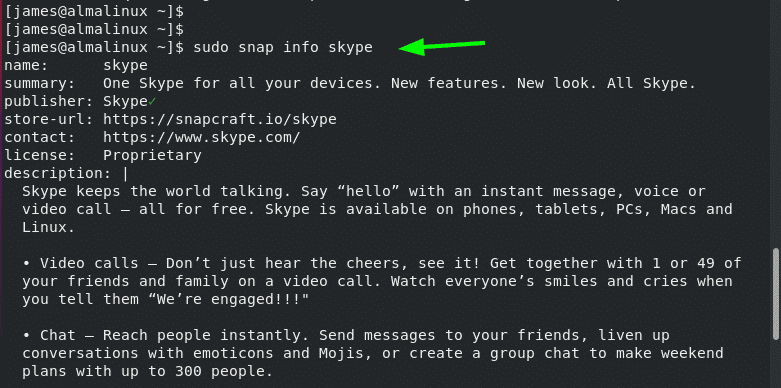This screenshot has width=781, height=388.
Task: Click the 'Proprietary' license value
Action: coord(152,155)
